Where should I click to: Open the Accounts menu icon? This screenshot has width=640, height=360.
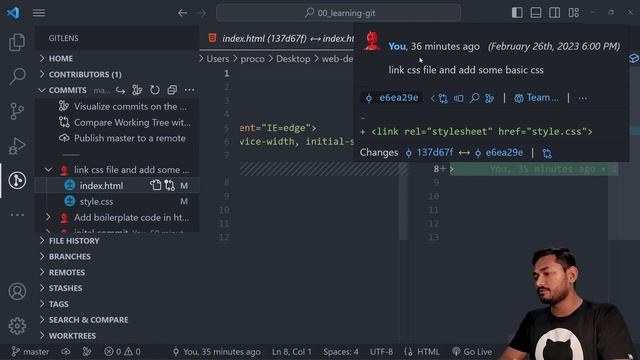17,291
